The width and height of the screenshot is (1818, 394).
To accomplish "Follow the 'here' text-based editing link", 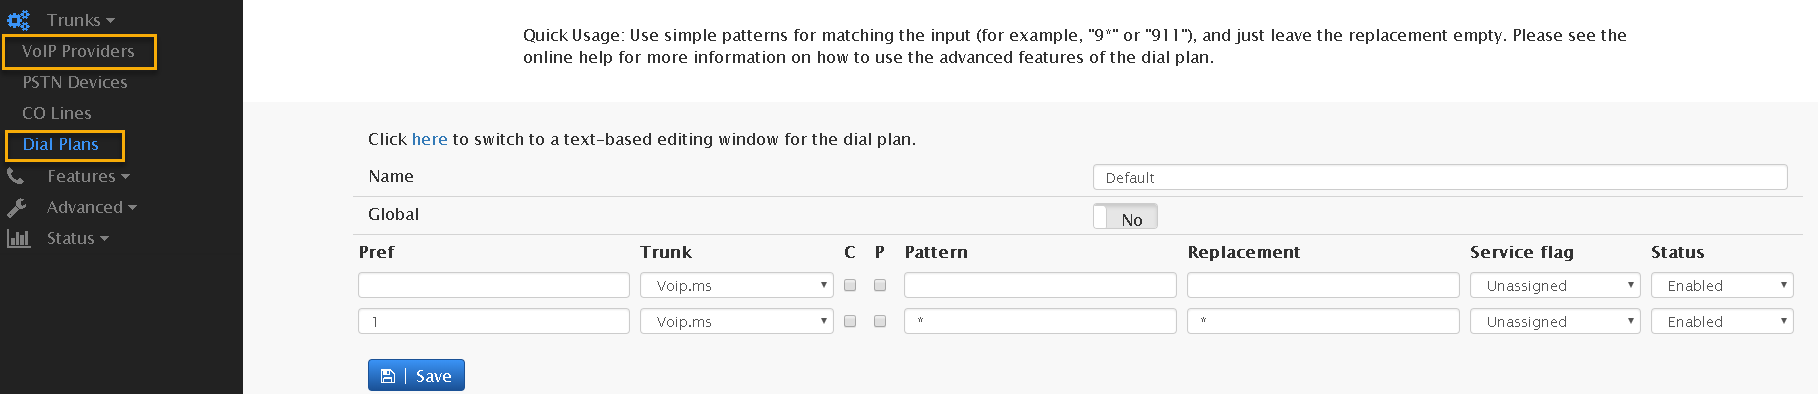I will point(430,139).
